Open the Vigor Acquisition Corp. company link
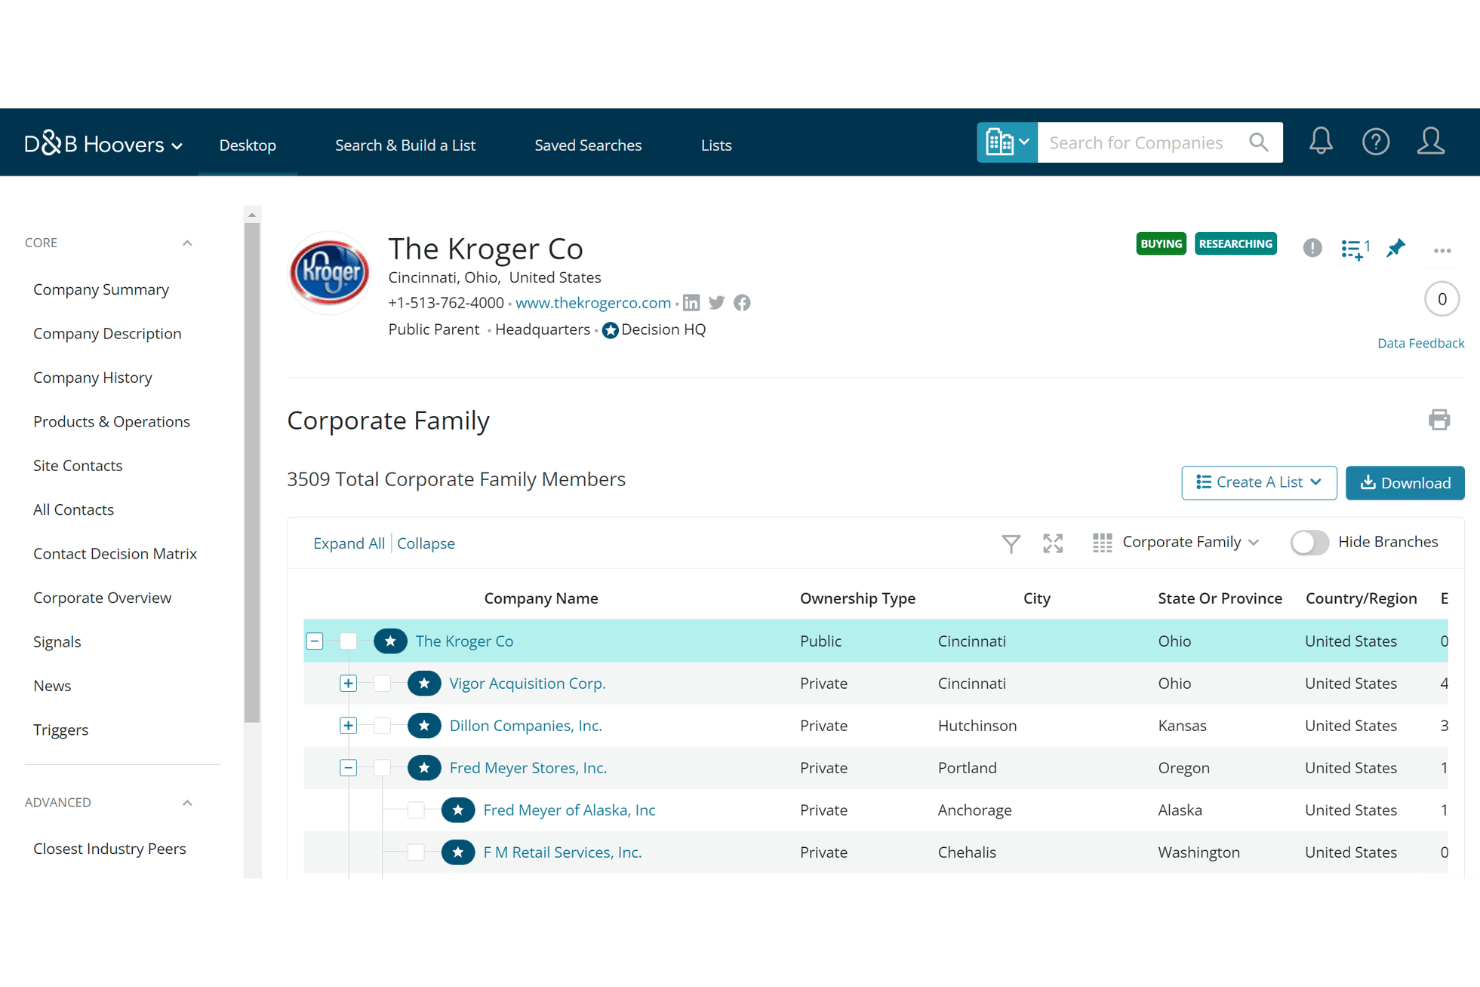Viewport: 1480px width, 987px height. [x=527, y=684]
